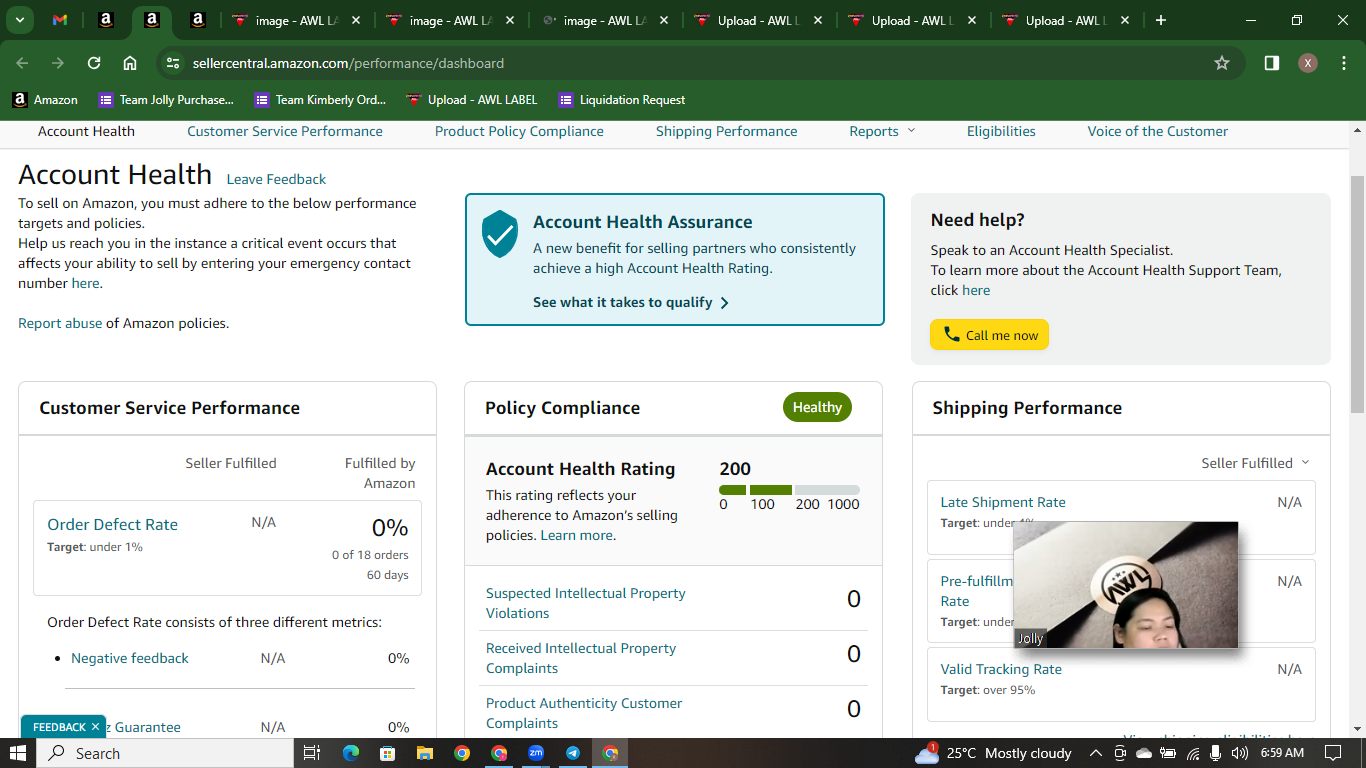Screen dimensions: 1366x768
Task: Go back to the previous page
Action: point(23,63)
